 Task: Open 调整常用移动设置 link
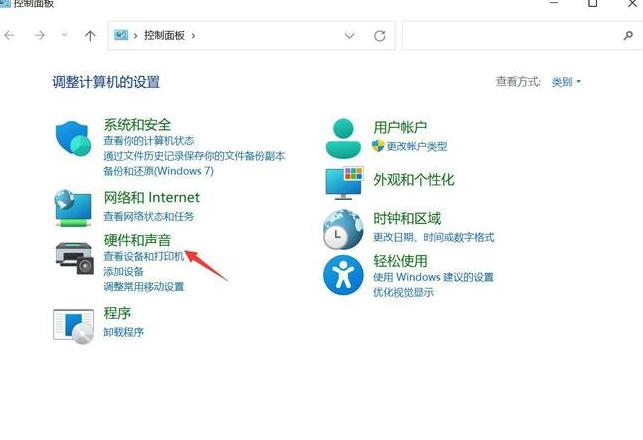(x=144, y=287)
